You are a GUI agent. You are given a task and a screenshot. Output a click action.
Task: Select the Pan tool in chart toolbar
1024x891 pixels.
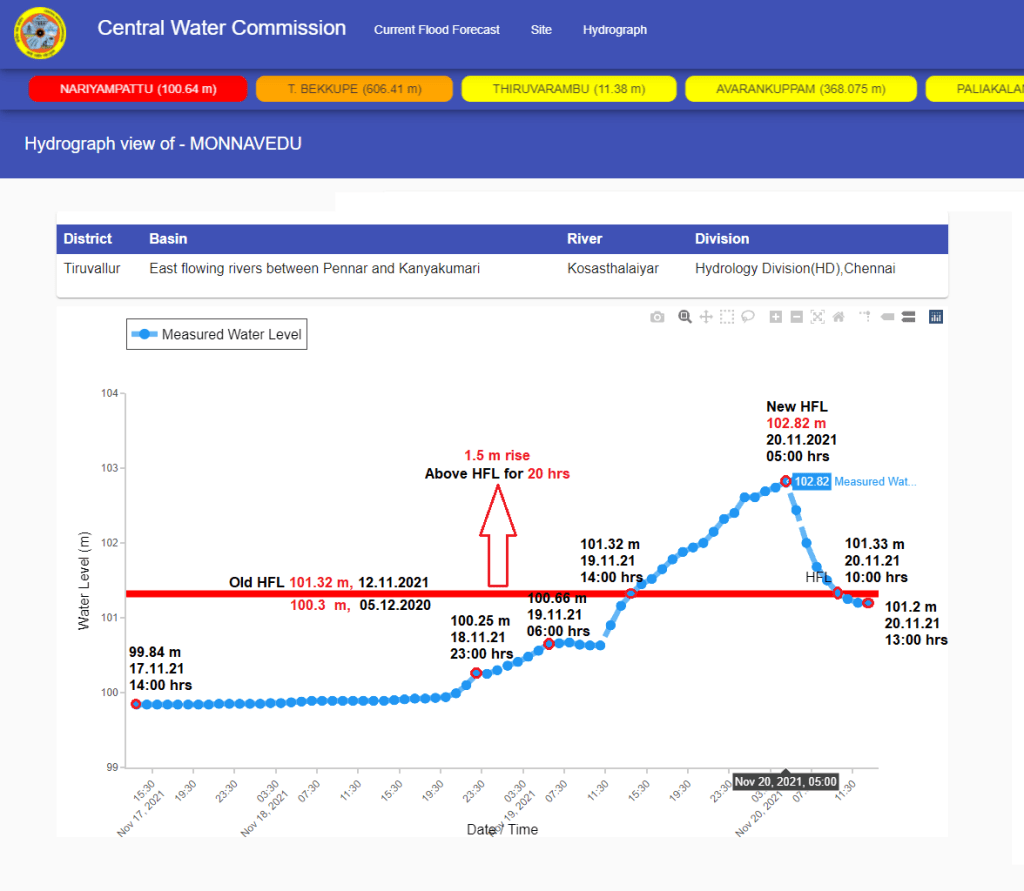[x=706, y=317]
